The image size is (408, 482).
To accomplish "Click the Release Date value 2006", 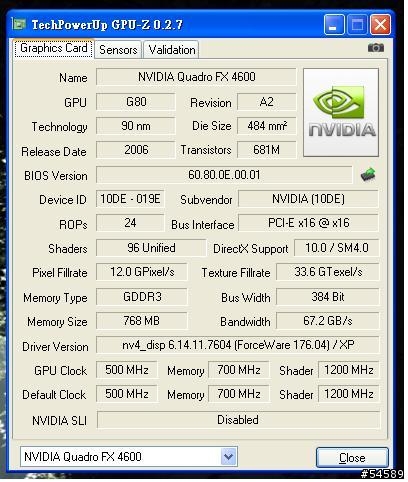I will pyautogui.click(x=136, y=150).
